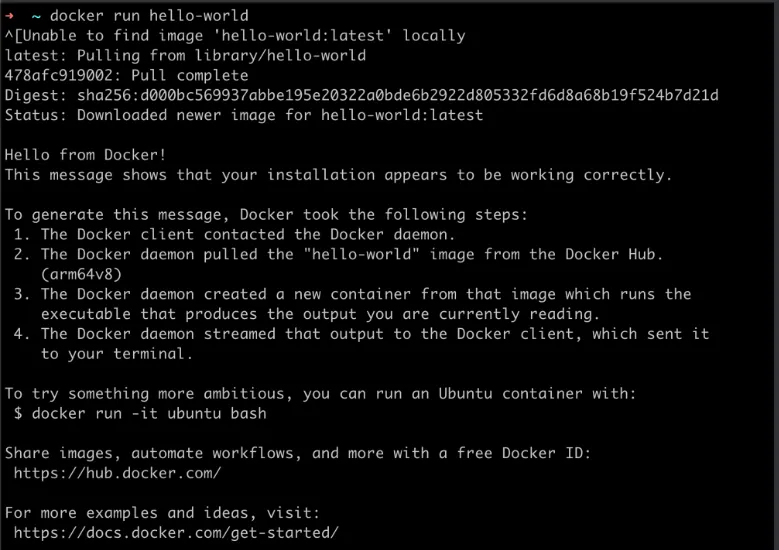Click step 3 about creating a new container
Viewport: 779px width, 550px height.
(365, 294)
